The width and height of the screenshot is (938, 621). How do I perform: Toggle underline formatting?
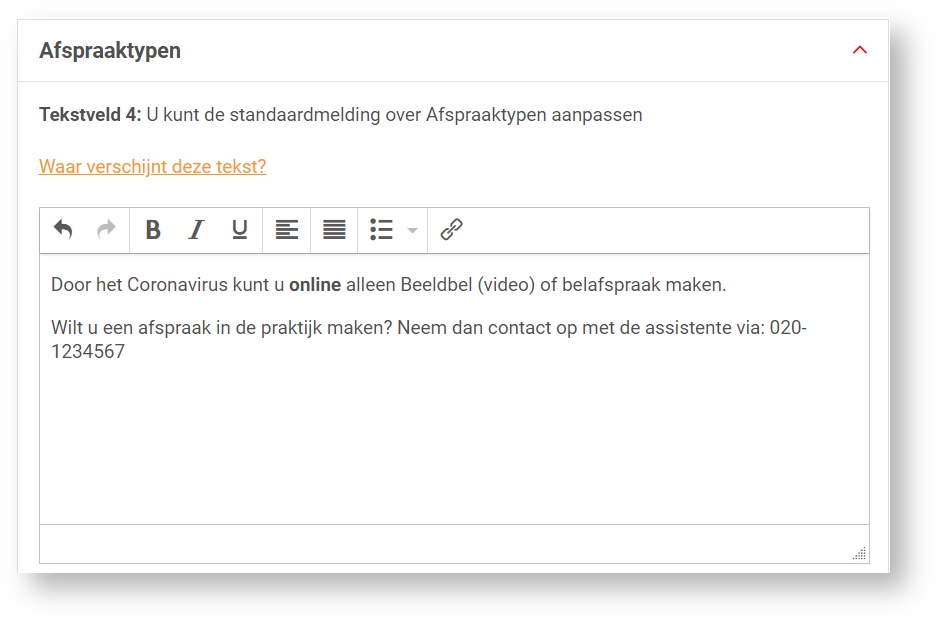tap(240, 230)
